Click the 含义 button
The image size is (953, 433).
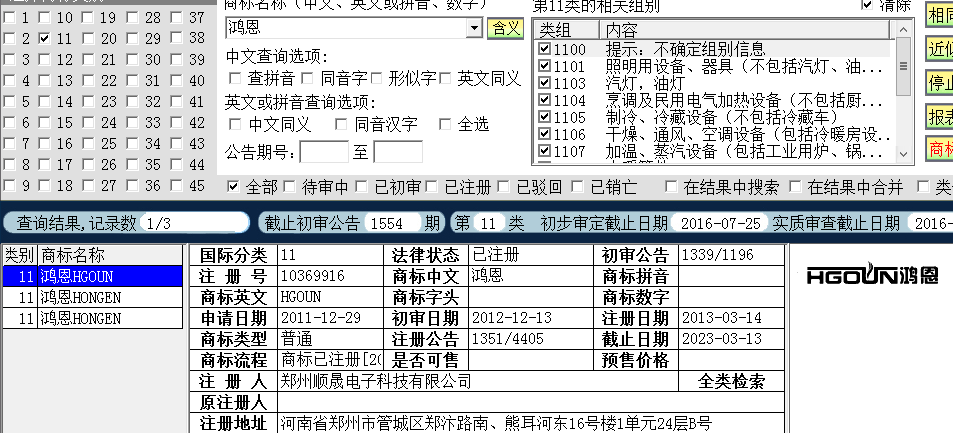point(506,28)
